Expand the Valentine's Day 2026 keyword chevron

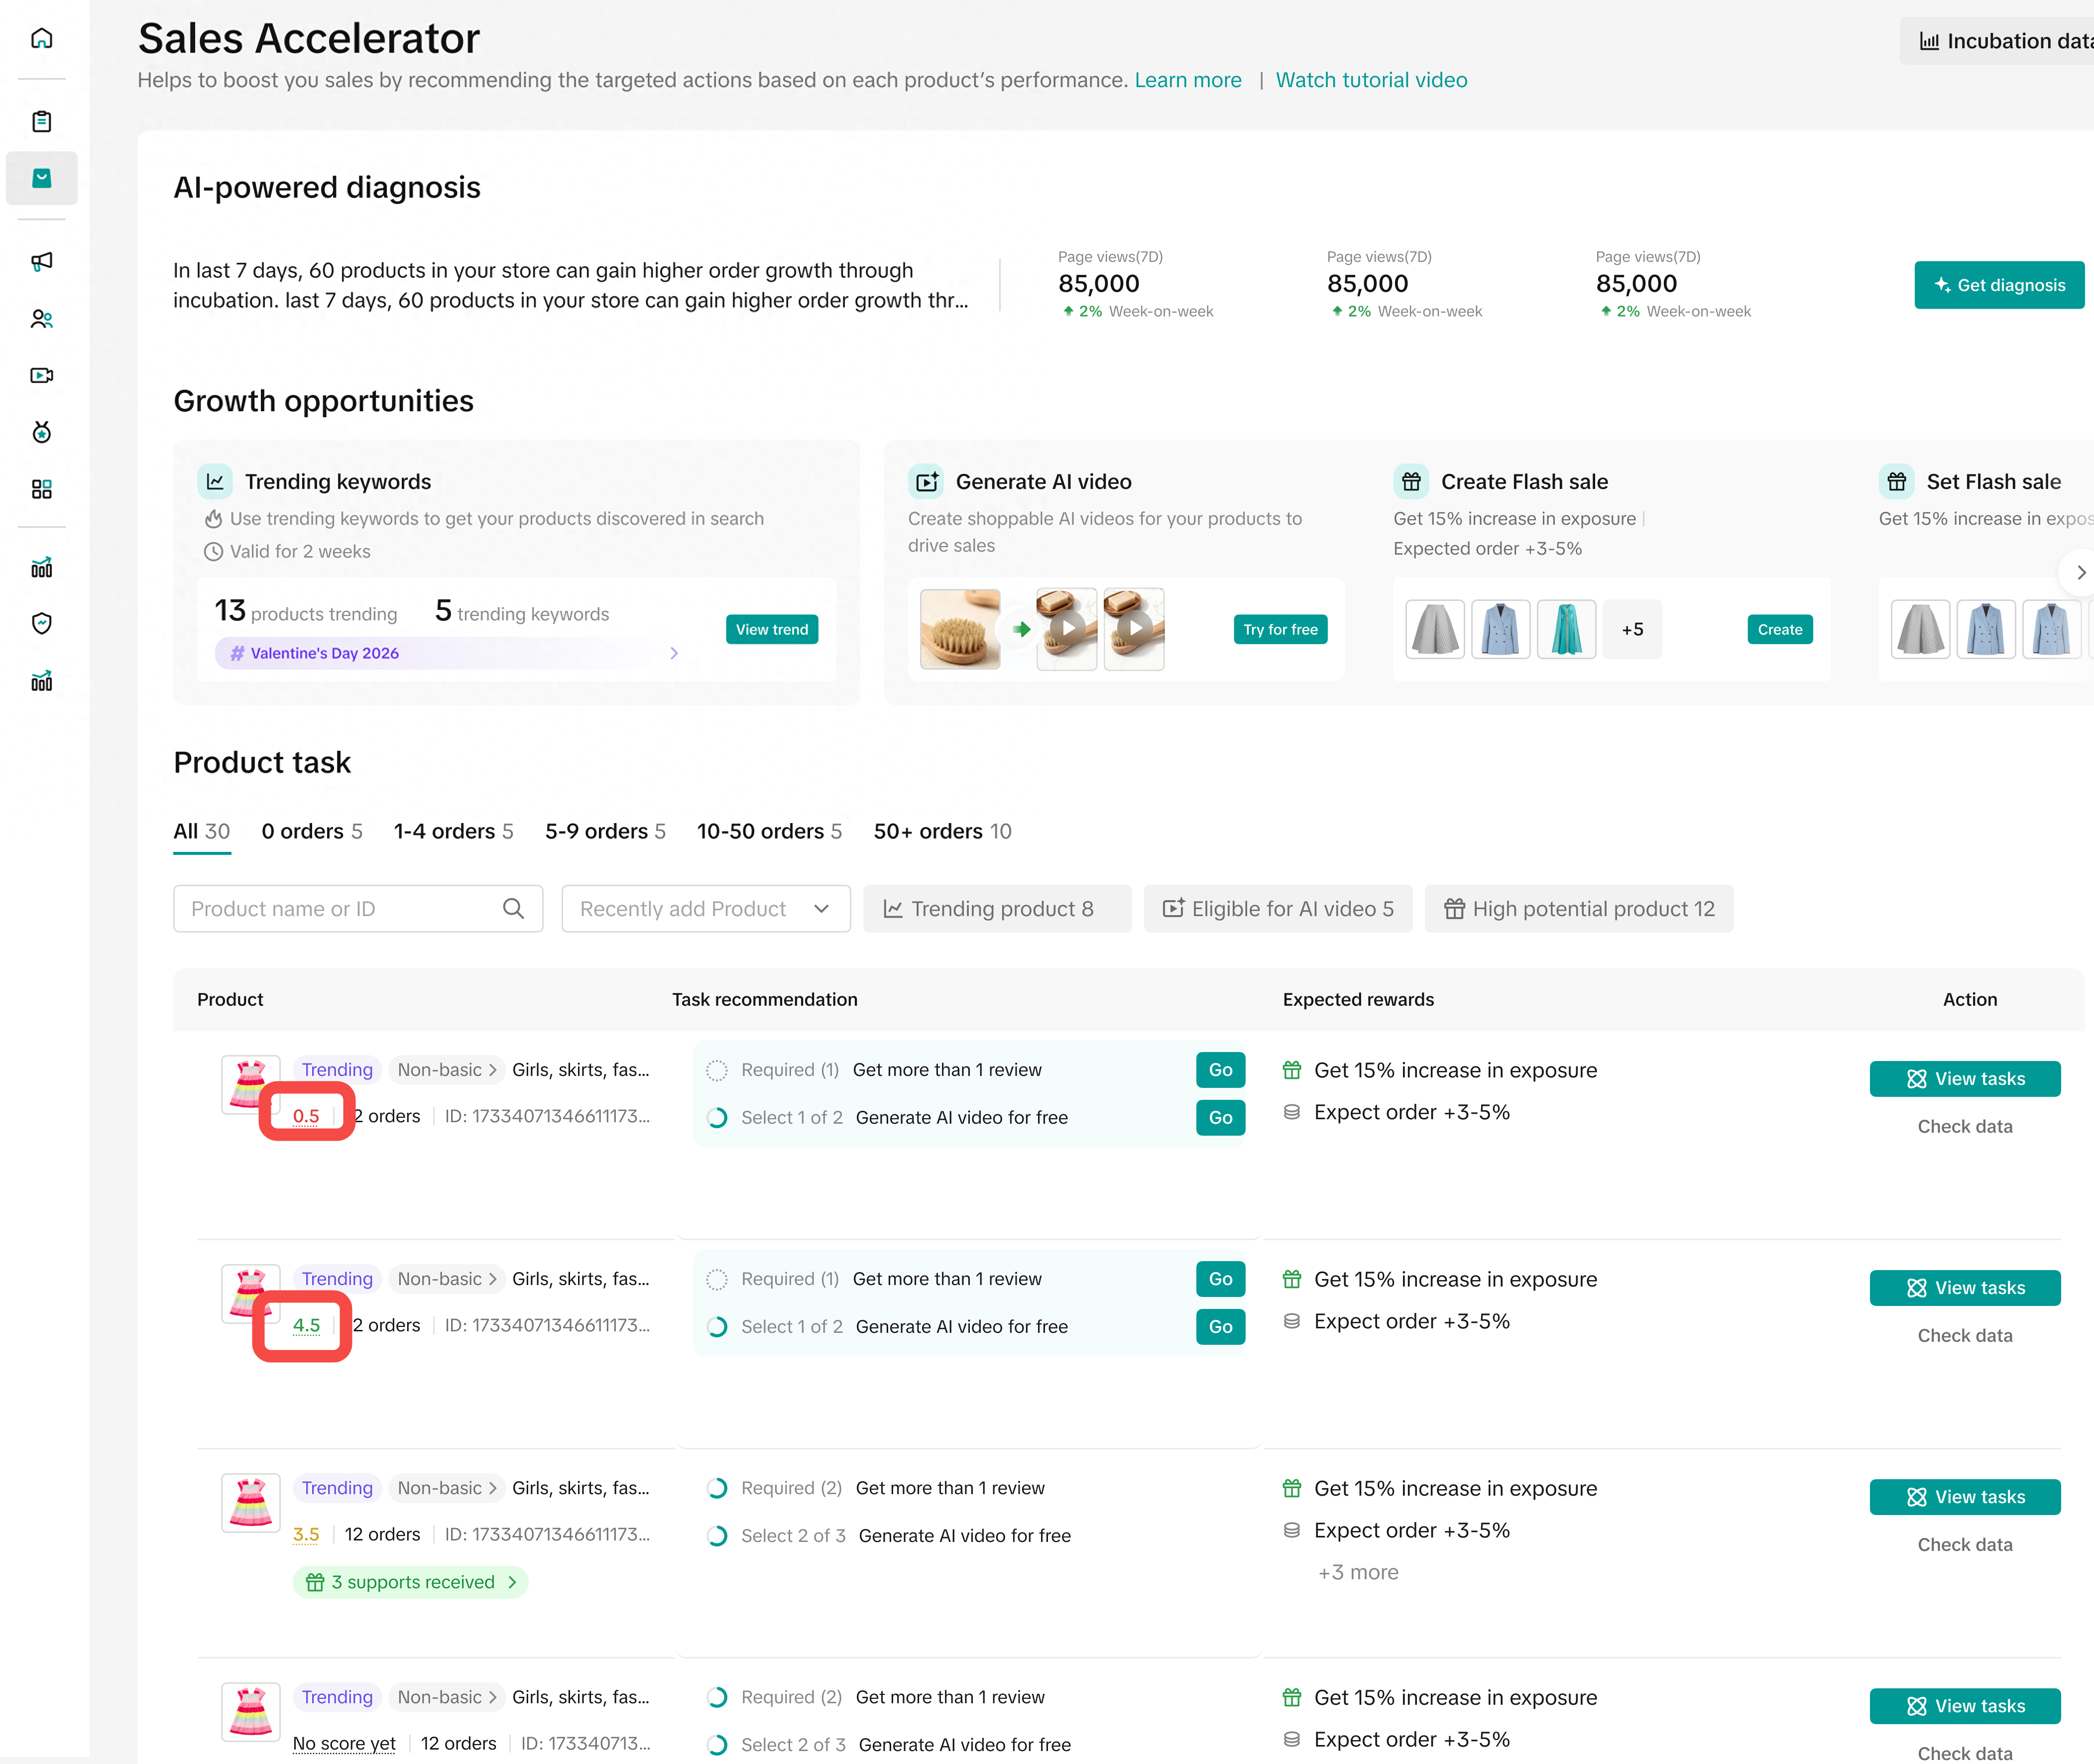(674, 653)
